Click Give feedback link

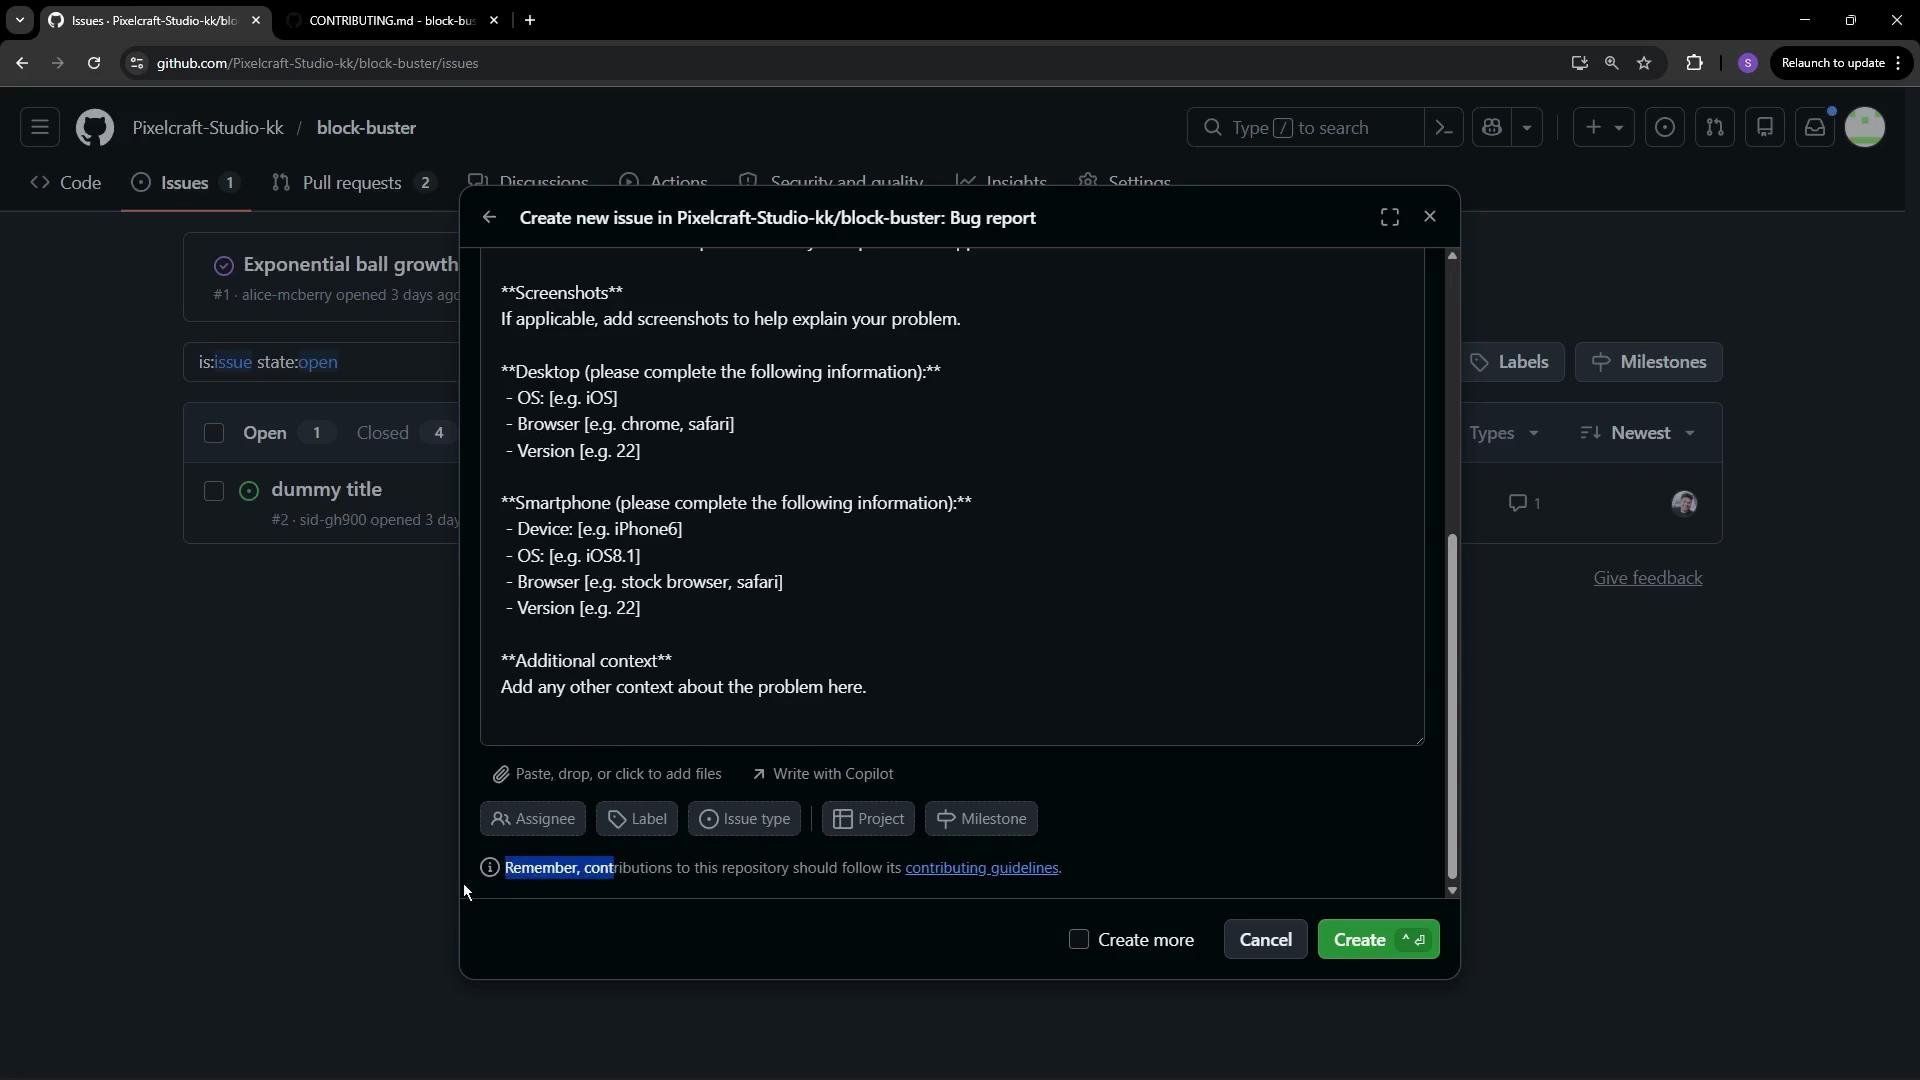pyautogui.click(x=1648, y=578)
